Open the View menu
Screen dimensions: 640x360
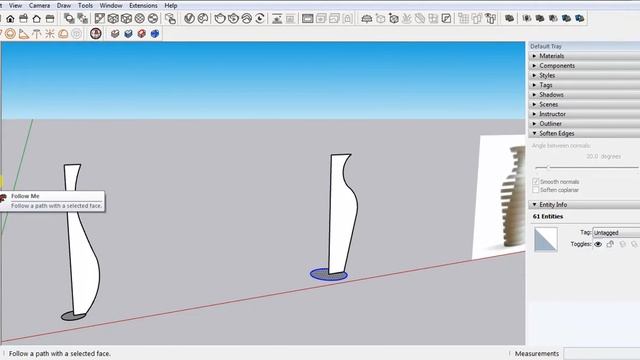click(x=16, y=6)
